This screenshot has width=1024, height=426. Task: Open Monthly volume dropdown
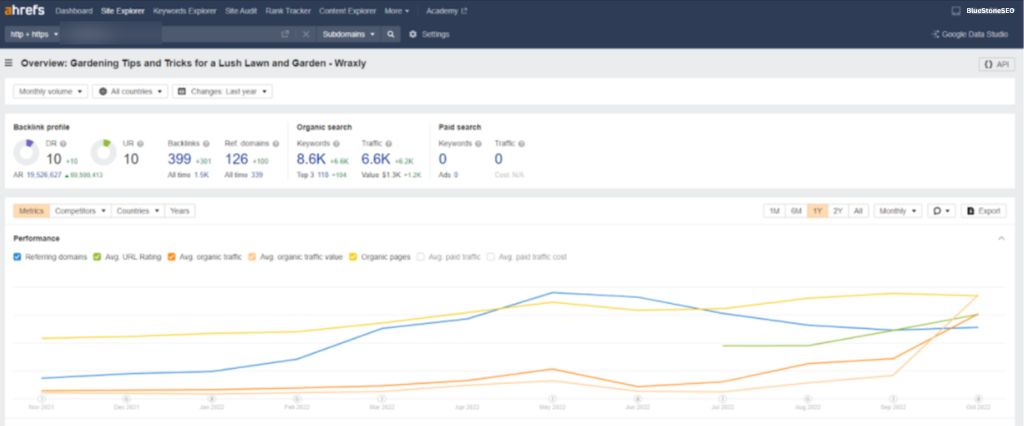pos(49,91)
